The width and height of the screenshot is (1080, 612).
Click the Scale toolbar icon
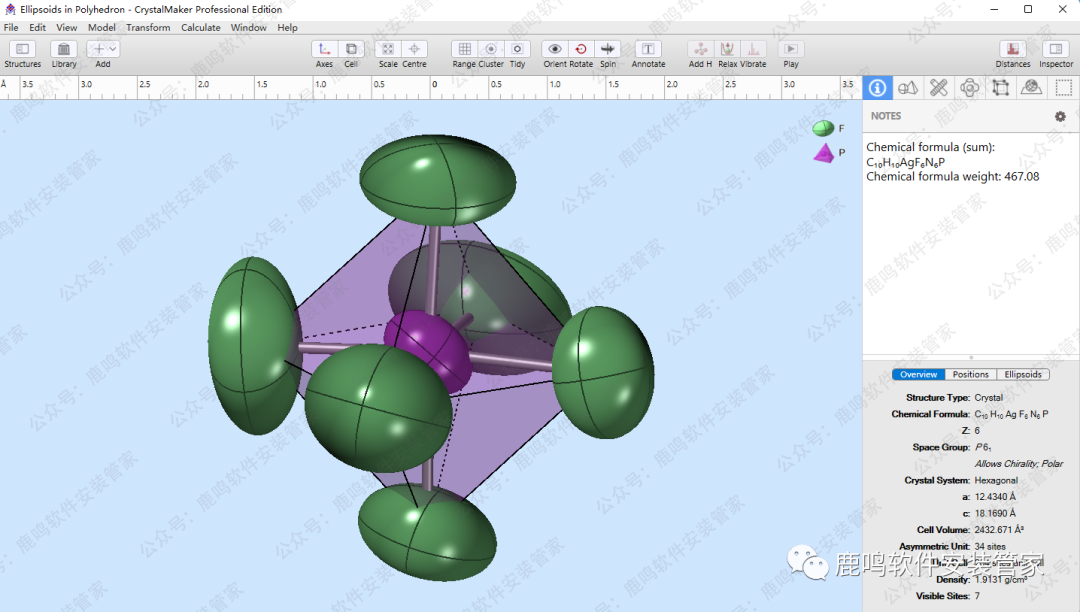pos(388,49)
